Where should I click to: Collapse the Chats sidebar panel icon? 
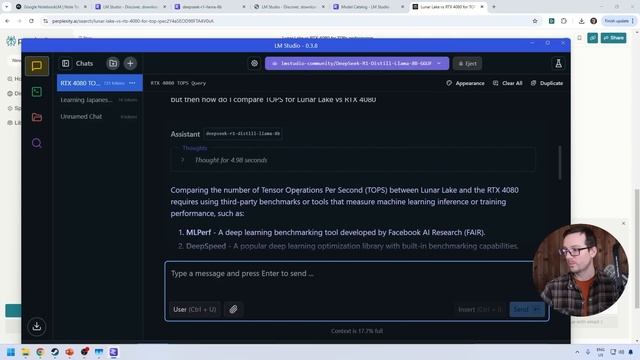(65, 63)
